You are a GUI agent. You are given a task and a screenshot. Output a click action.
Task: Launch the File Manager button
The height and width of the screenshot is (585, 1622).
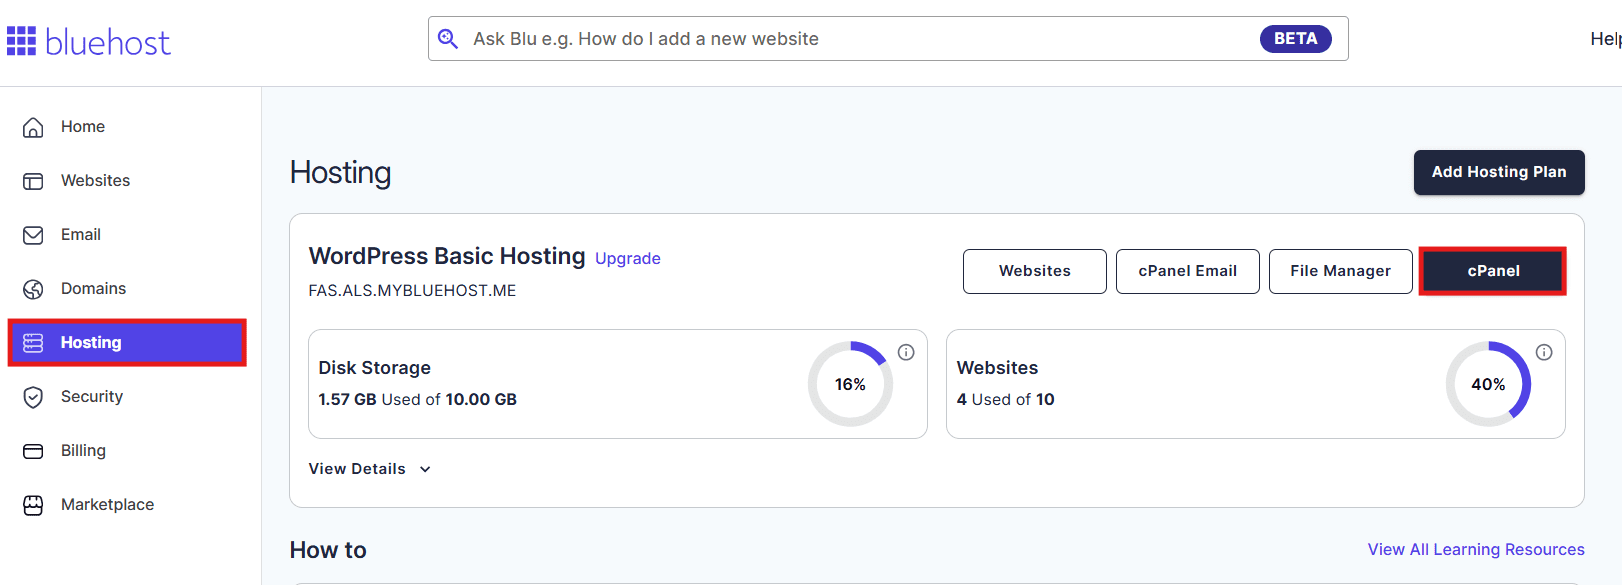coord(1341,271)
